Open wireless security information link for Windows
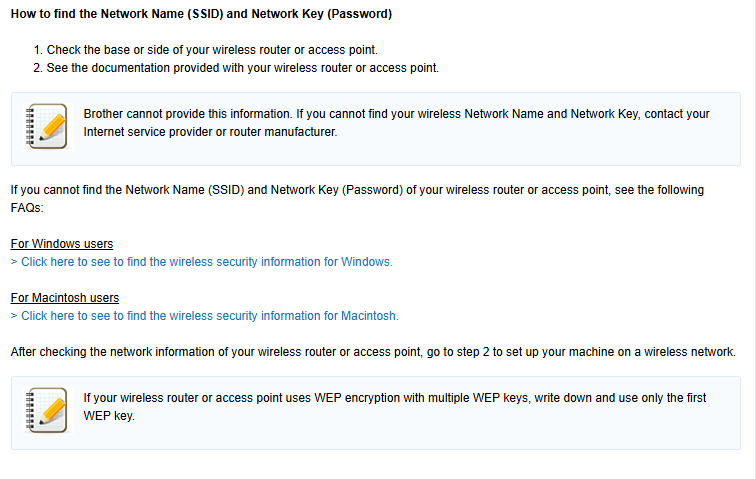 click(x=202, y=262)
